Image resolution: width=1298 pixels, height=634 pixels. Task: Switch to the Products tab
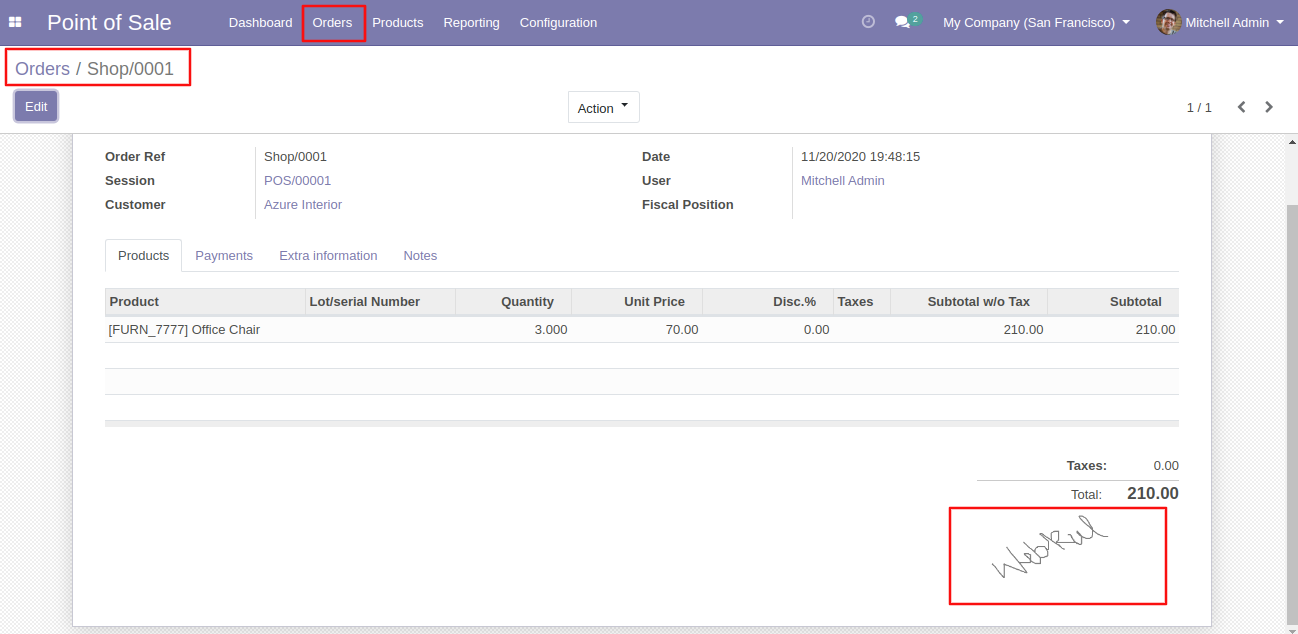click(x=143, y=256)
